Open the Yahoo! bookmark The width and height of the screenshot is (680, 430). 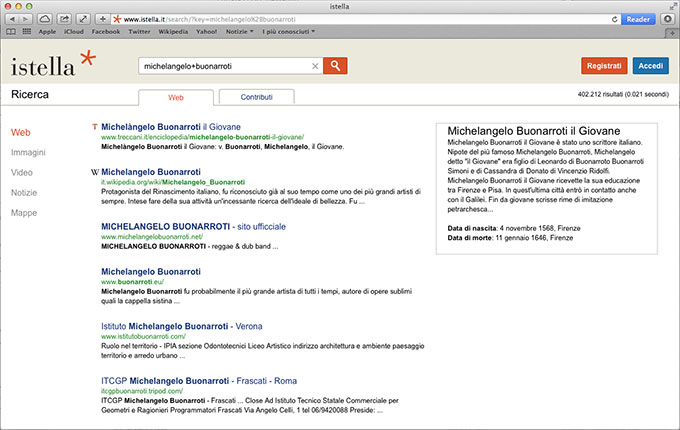coord(206,32)
